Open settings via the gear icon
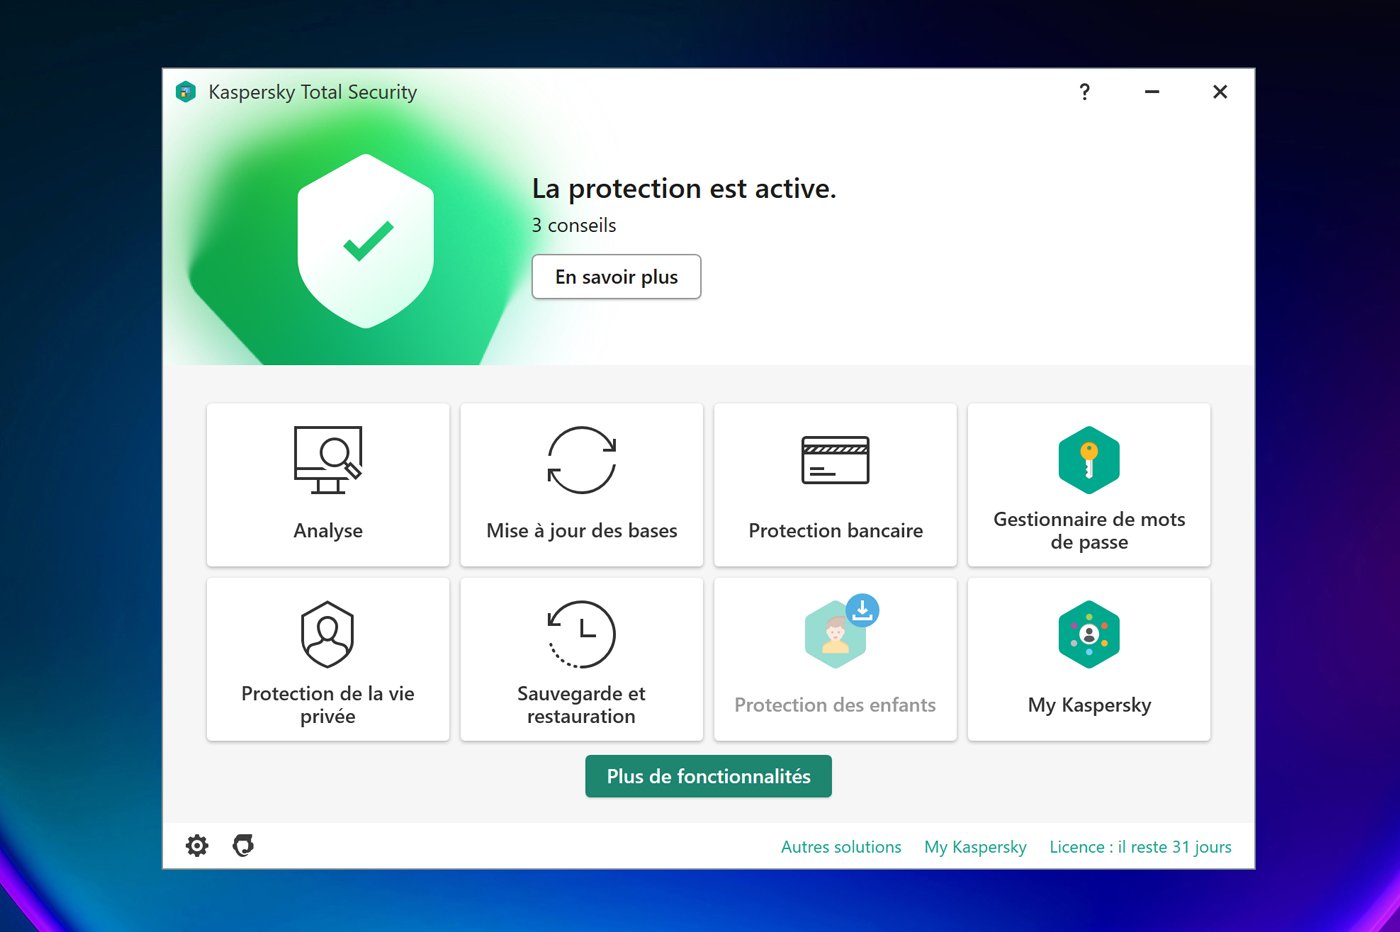The image size is (1400, 932). click(197, 846)
